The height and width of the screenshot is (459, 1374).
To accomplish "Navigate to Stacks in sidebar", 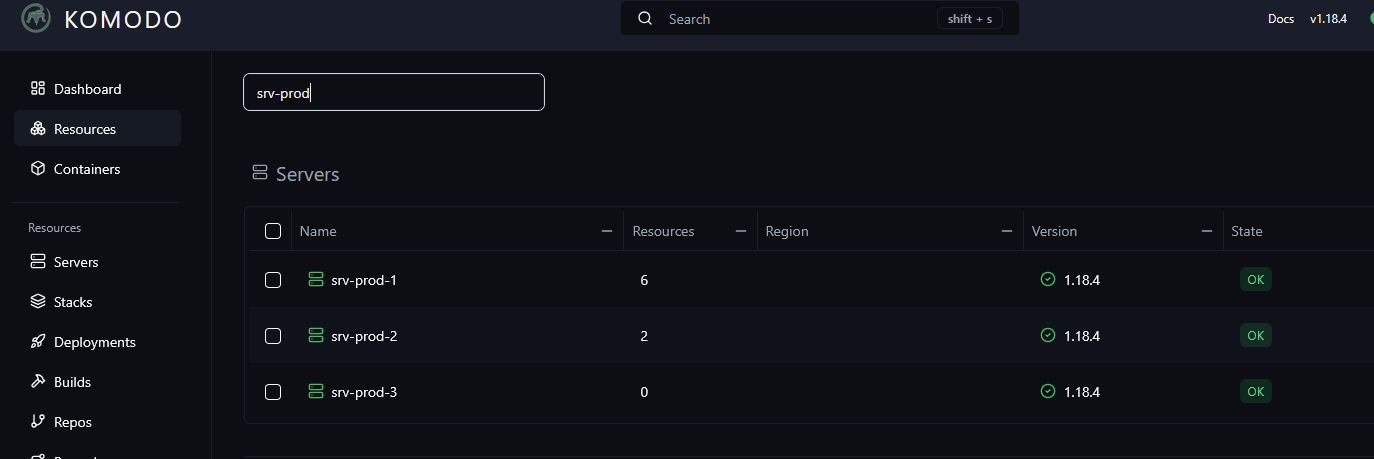I will (97, 302).
